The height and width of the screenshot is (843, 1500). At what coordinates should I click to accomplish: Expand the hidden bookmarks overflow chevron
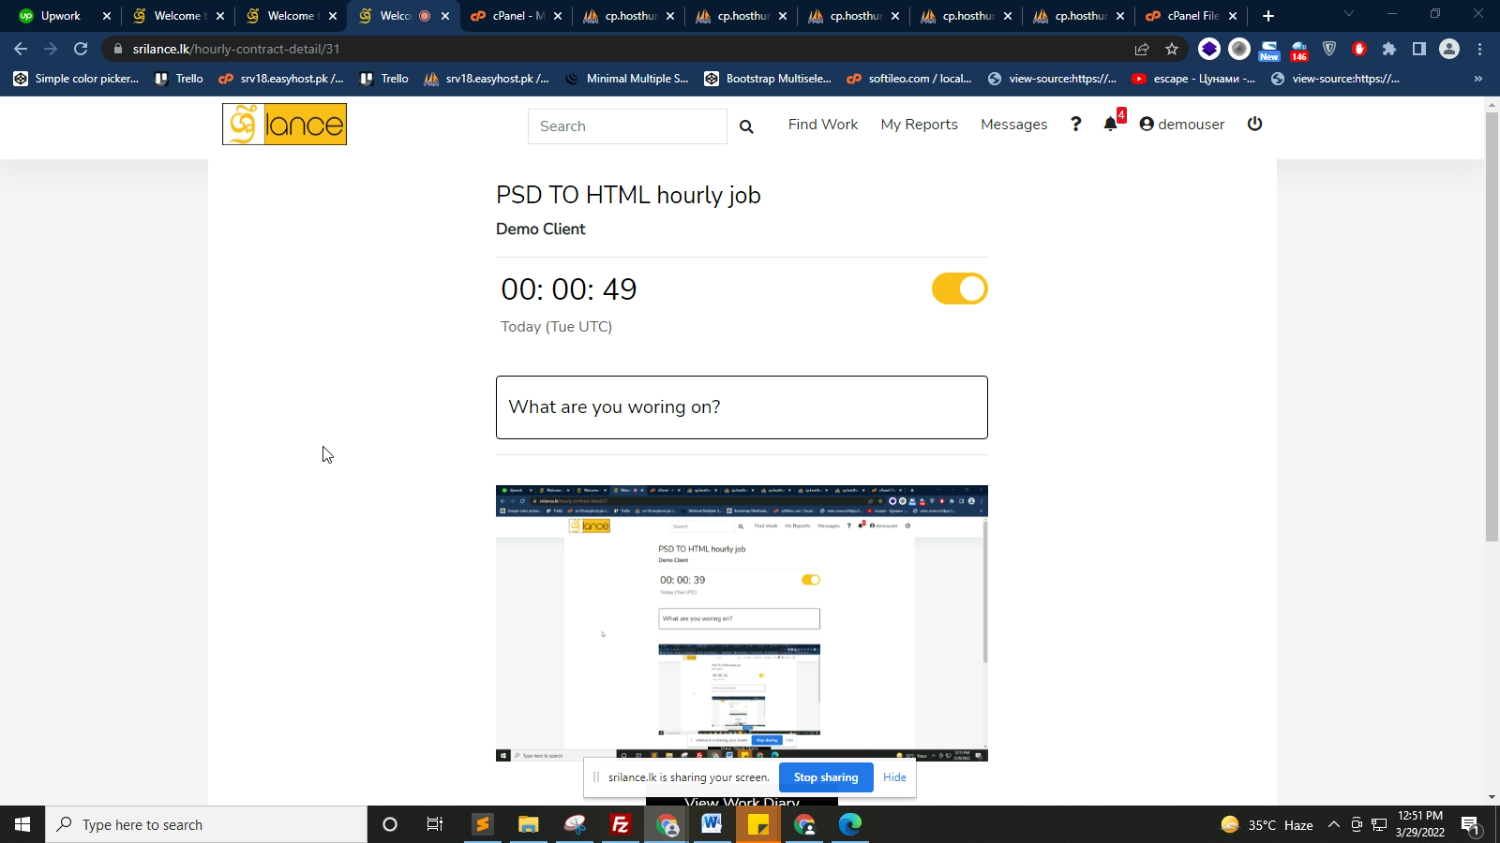pos(1478,79)
